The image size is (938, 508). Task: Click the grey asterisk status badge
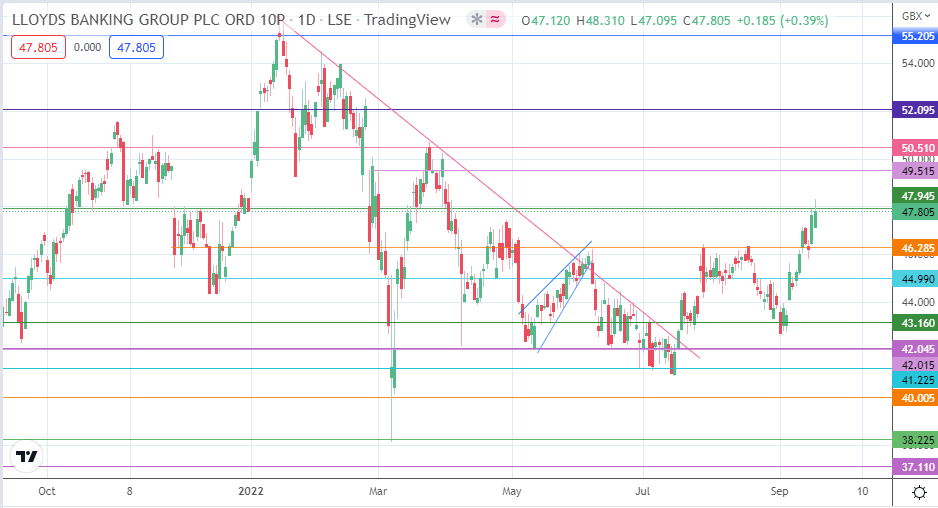[x=476, y=20]
